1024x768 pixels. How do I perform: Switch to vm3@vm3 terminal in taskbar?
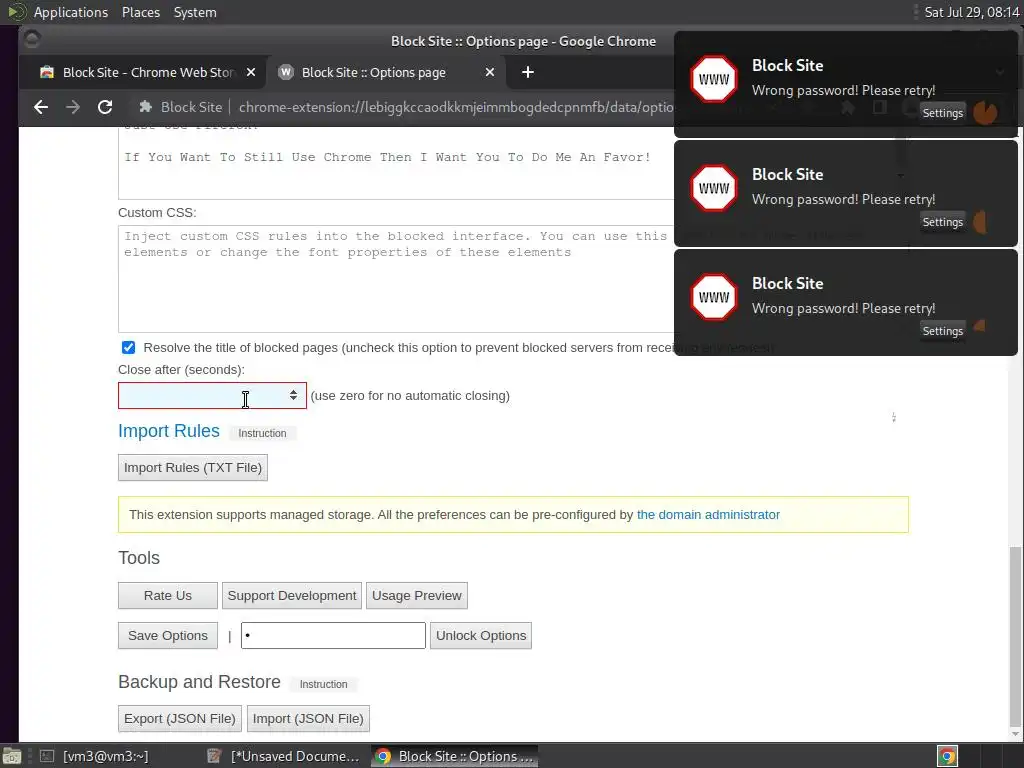click(x=94, y=756)
